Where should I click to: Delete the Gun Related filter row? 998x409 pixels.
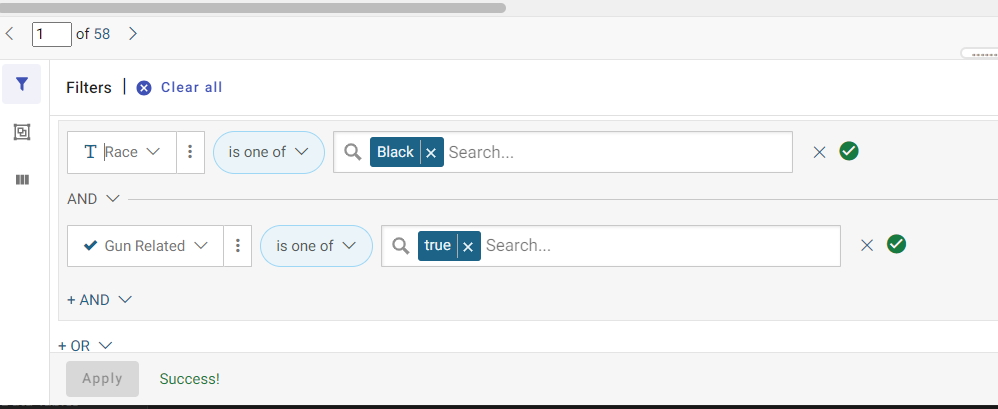pyautogui.click(x=866, y=246)
